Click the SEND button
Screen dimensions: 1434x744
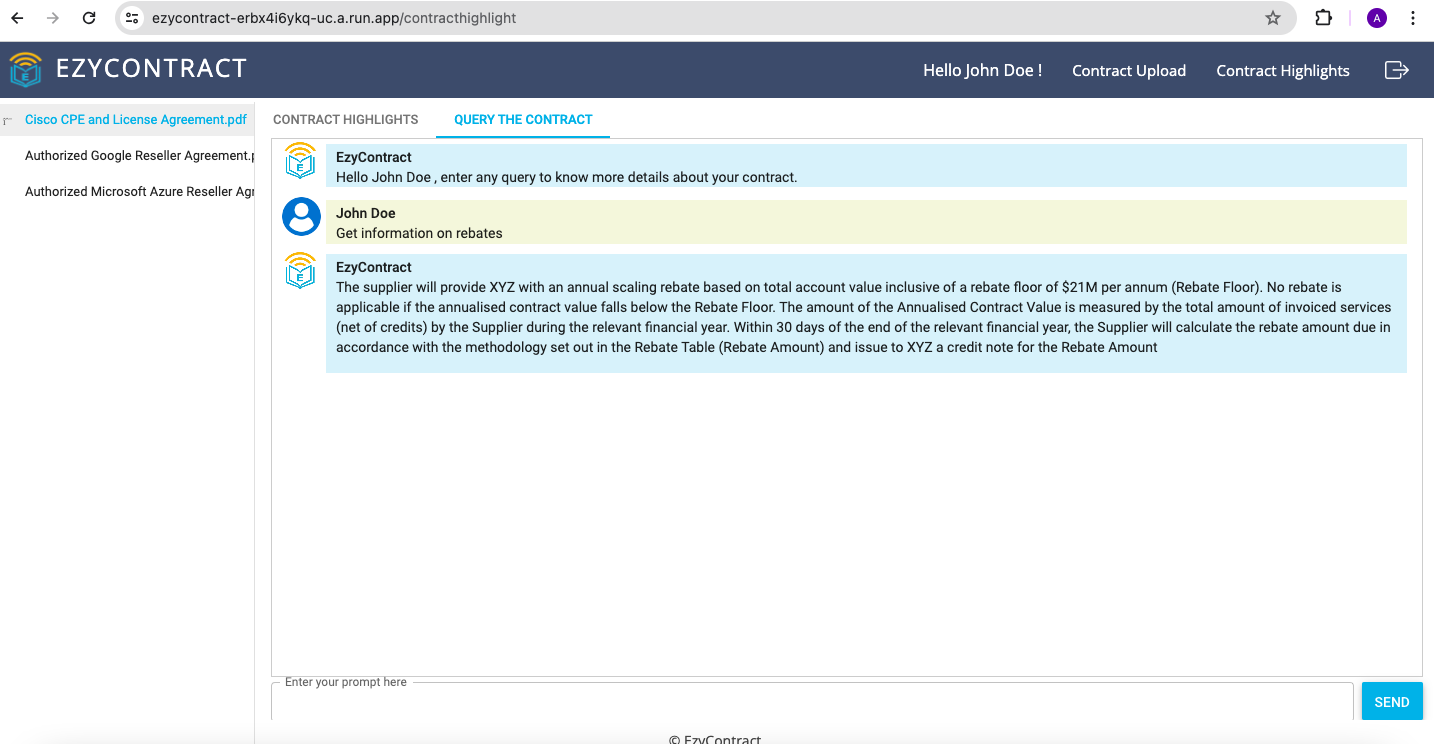(x=1391, y=702)
